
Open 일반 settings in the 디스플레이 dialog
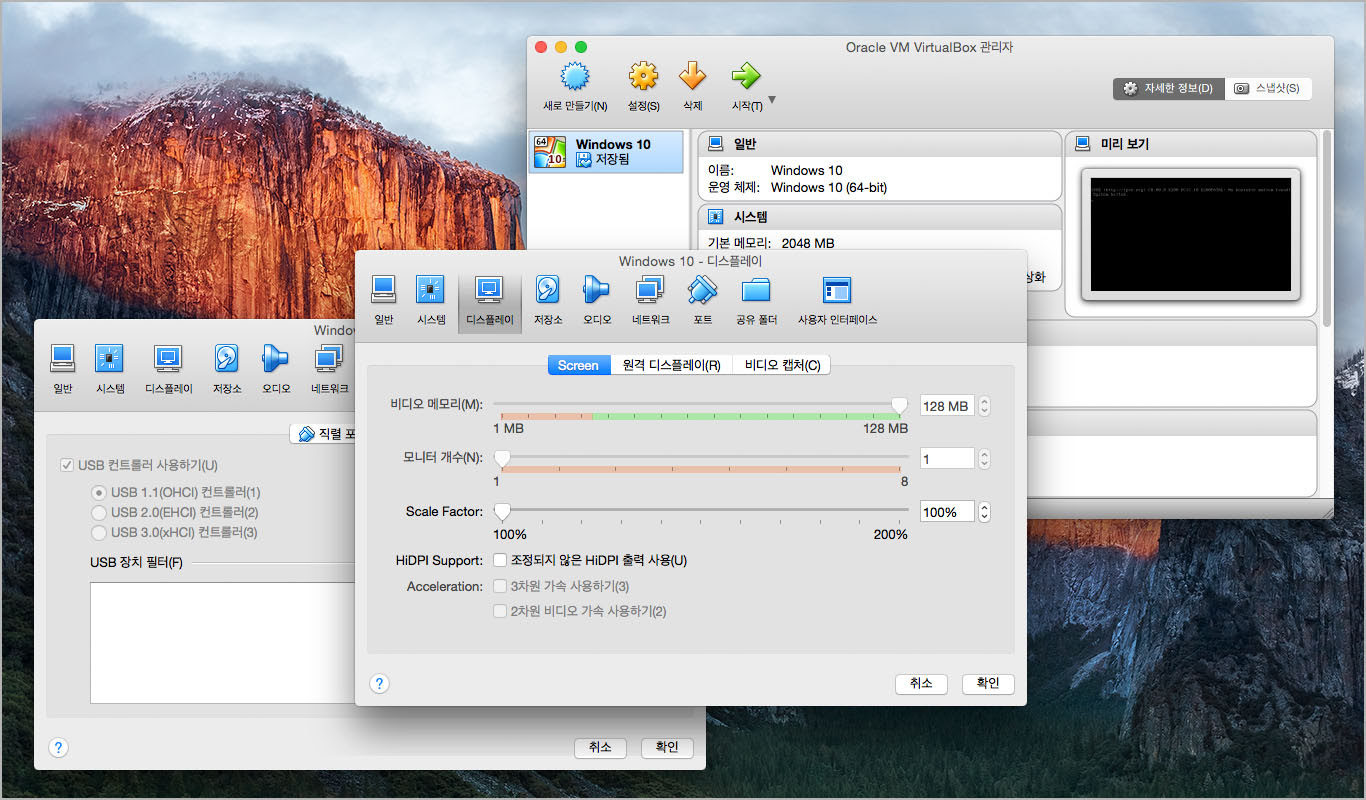(x=383, y=301)
